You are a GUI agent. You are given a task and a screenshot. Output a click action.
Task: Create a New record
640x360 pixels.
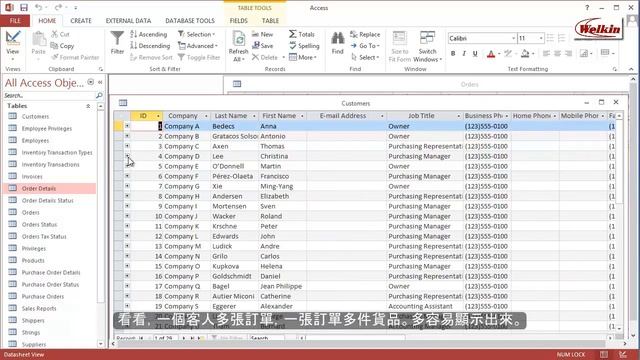(262, 34)
